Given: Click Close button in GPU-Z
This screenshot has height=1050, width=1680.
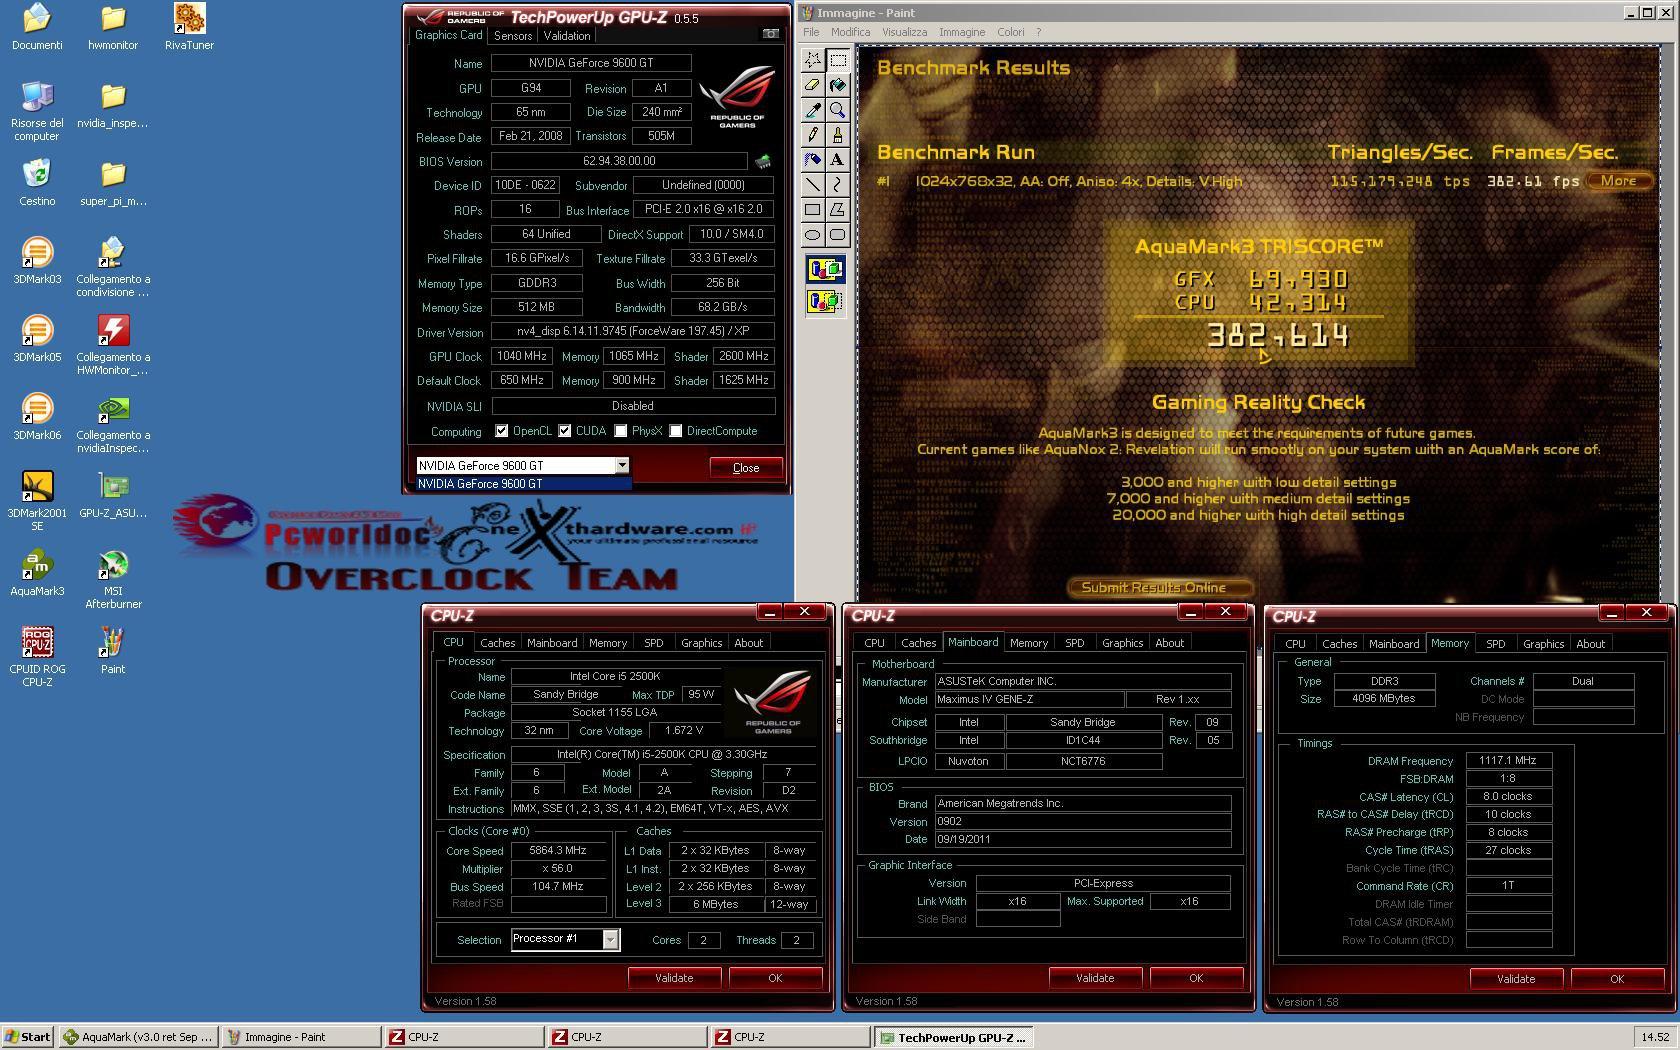Looking at the screenshot, I should point(746,468).
